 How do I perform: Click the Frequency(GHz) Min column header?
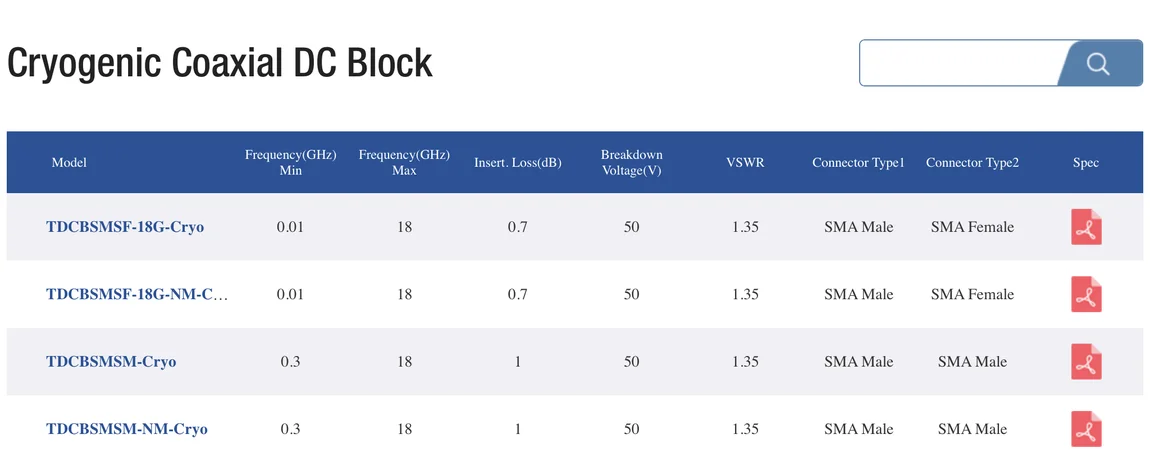pyautogui.click(x=290, y=162)
